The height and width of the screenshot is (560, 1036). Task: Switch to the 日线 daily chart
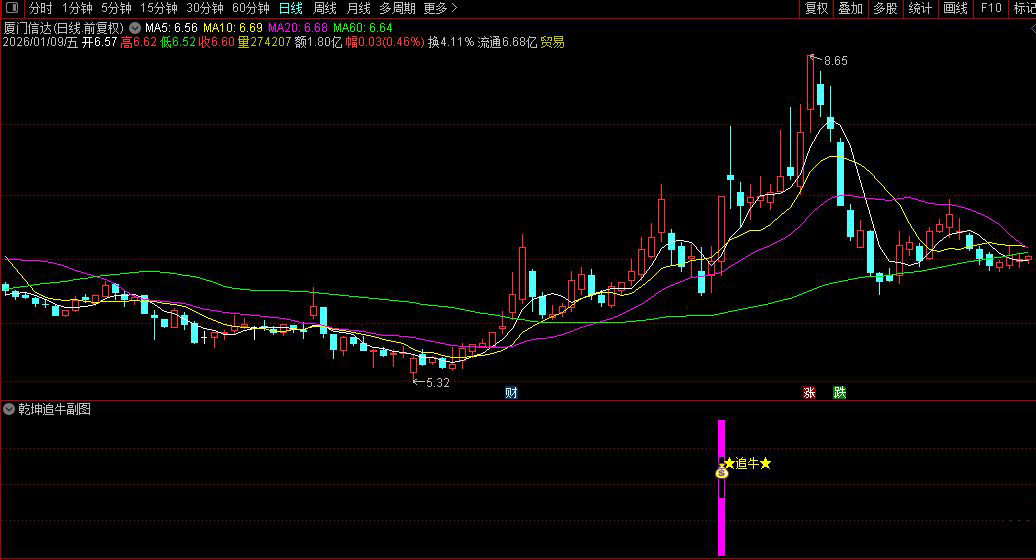pyautogui.click(x=291, y=9)
